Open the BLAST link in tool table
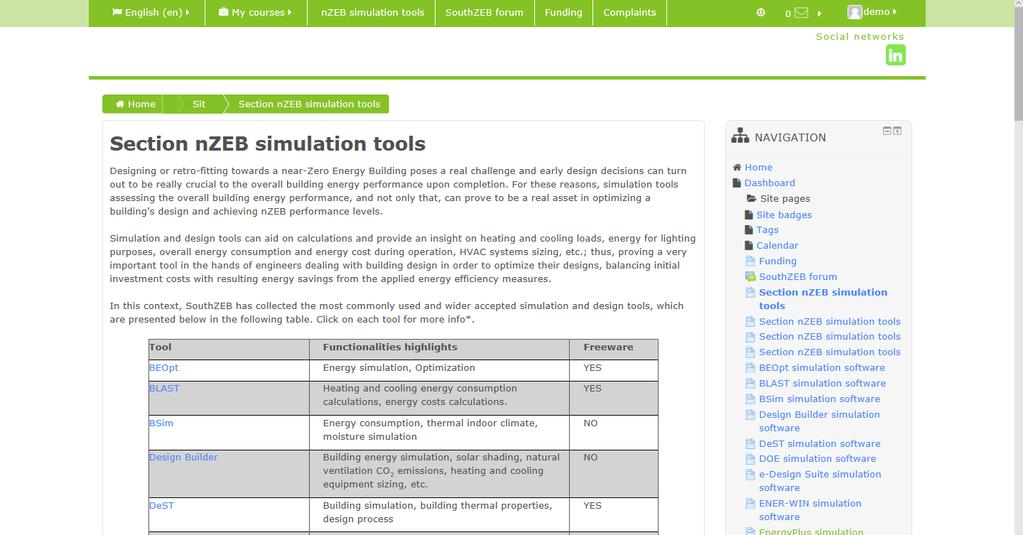Image resolution: width=1023 pixels, height=535 pixels. [x=164, y=388]
